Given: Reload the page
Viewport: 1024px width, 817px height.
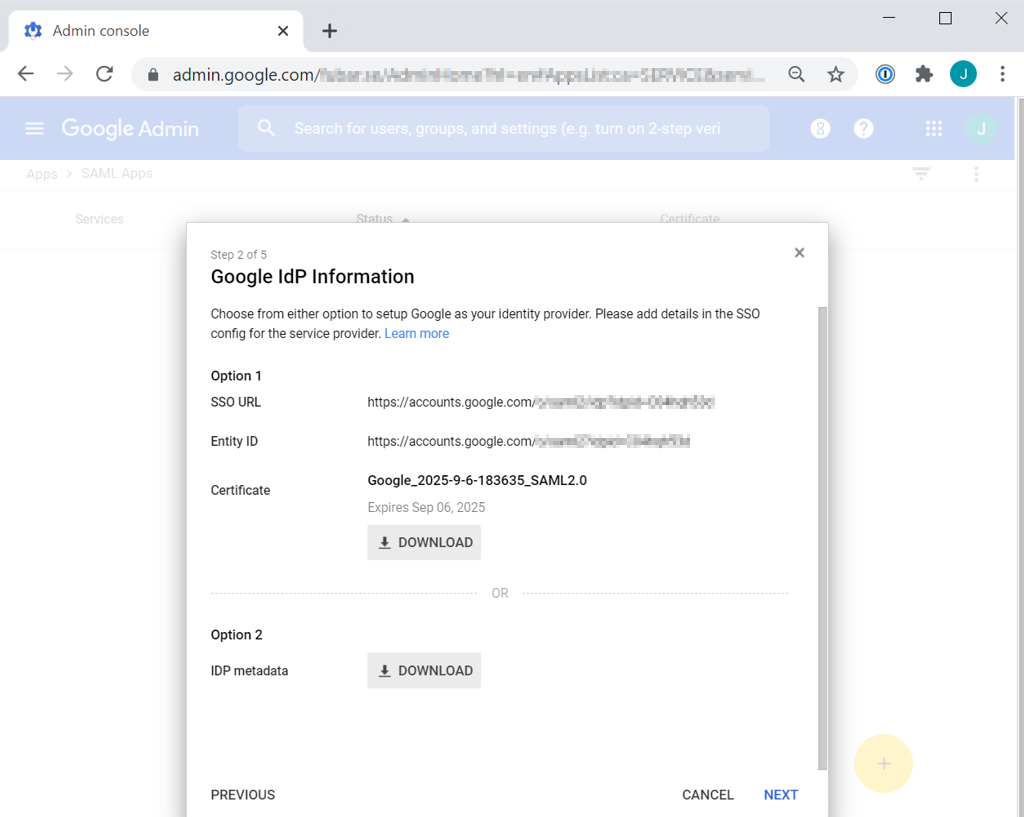Looking at the screenshot, I should tap(104, 74).
